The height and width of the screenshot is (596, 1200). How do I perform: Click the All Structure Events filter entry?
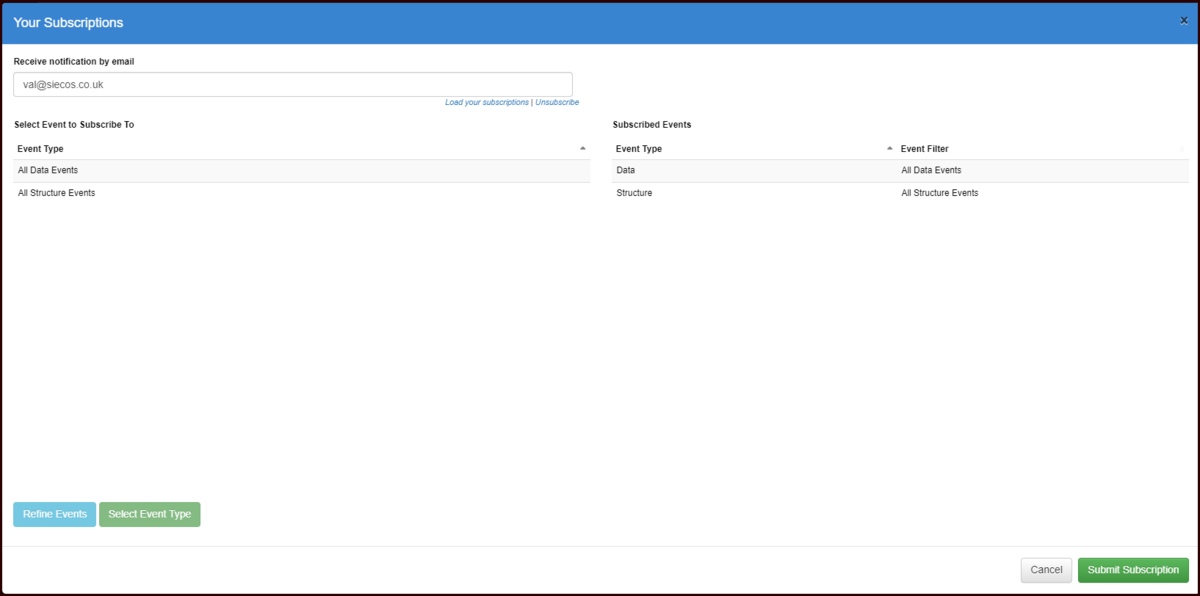coord(939,192)
